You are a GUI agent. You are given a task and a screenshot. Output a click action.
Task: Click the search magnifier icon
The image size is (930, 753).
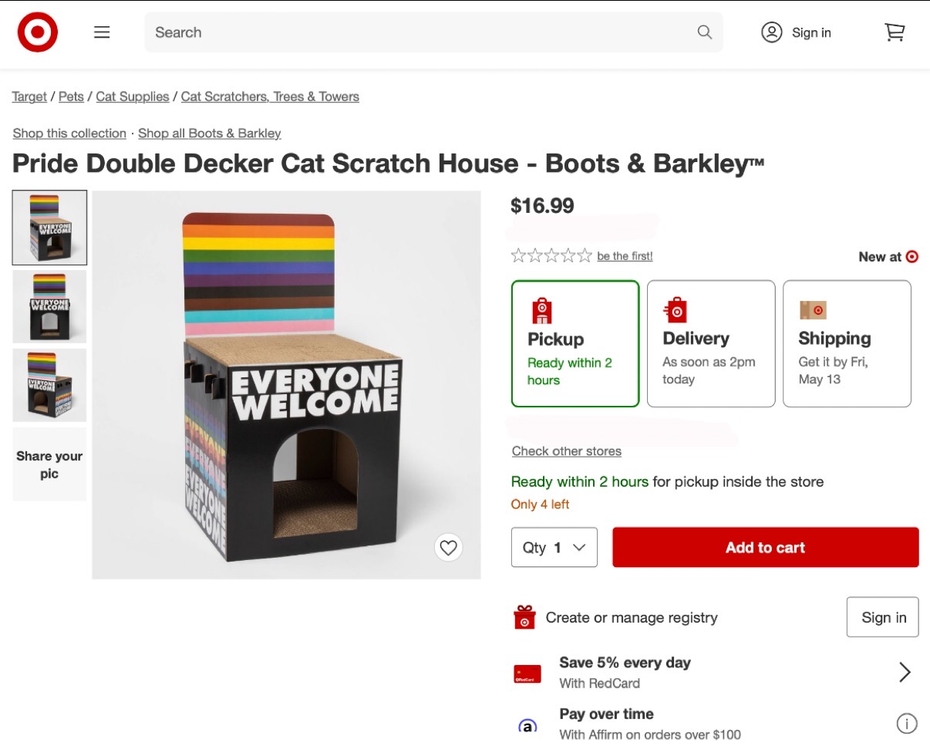coord(704,32)
